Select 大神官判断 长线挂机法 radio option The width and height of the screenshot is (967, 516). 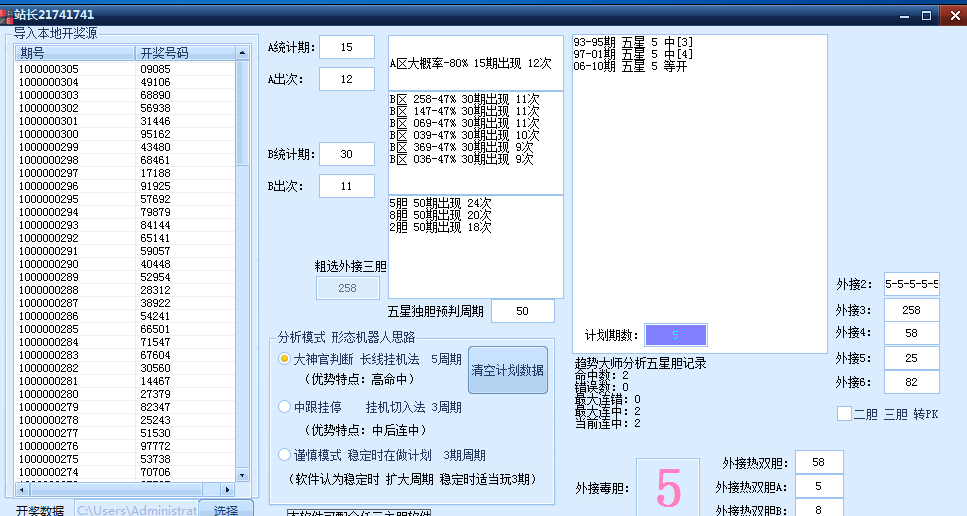284,359
